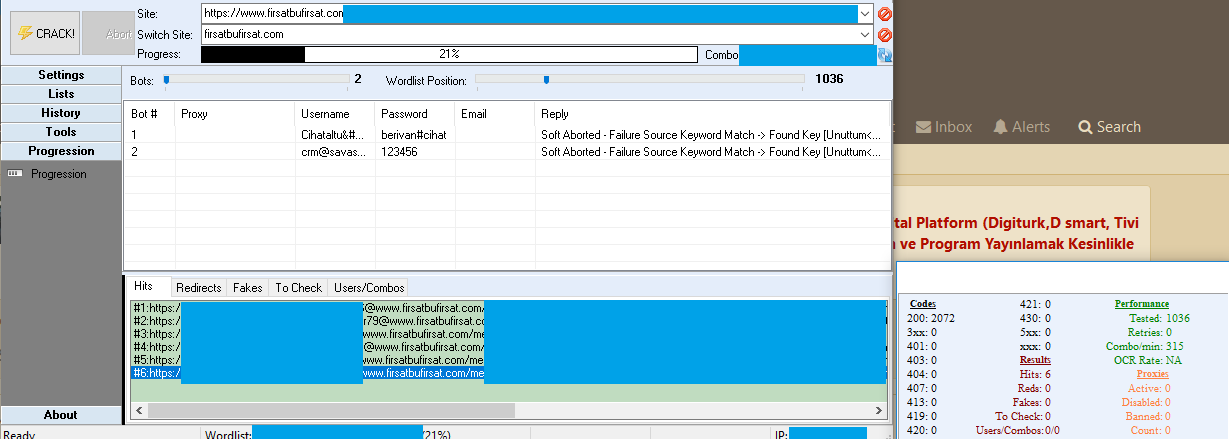Open the Site URL dropdown arrow
Viewport: 1229px width, 439px height.
click(x=865, y=14)
